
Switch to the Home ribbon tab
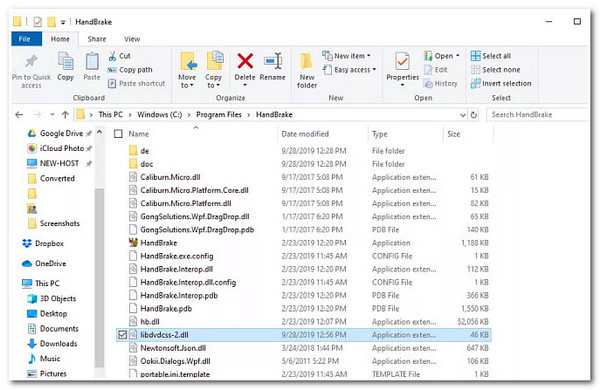point(60,39)
